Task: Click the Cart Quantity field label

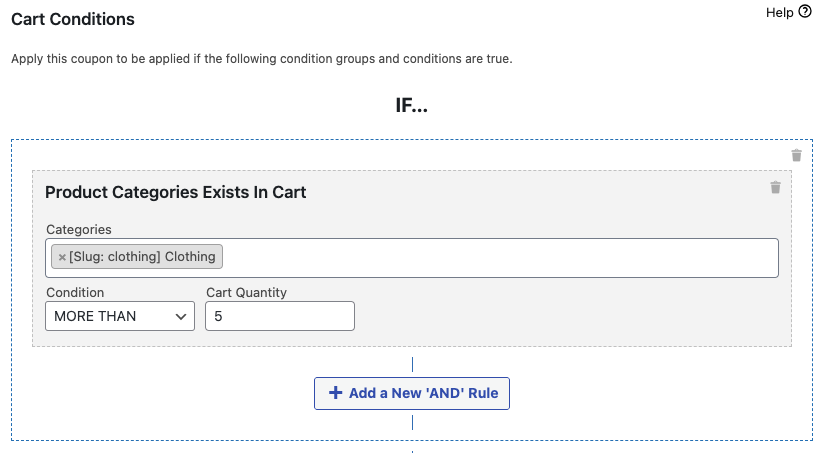Action: 246,293
